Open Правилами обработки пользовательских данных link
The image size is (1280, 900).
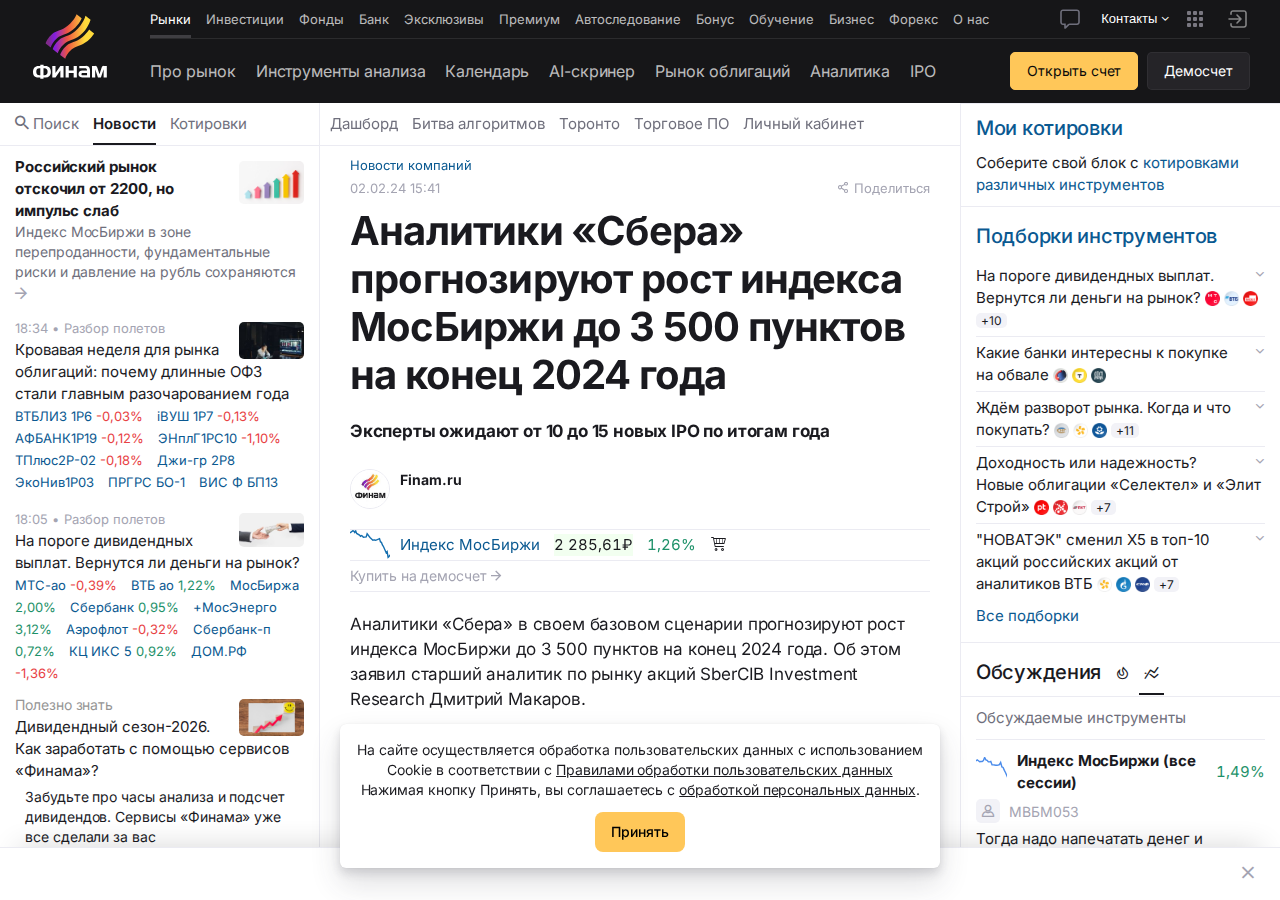(x=724, y=770)
